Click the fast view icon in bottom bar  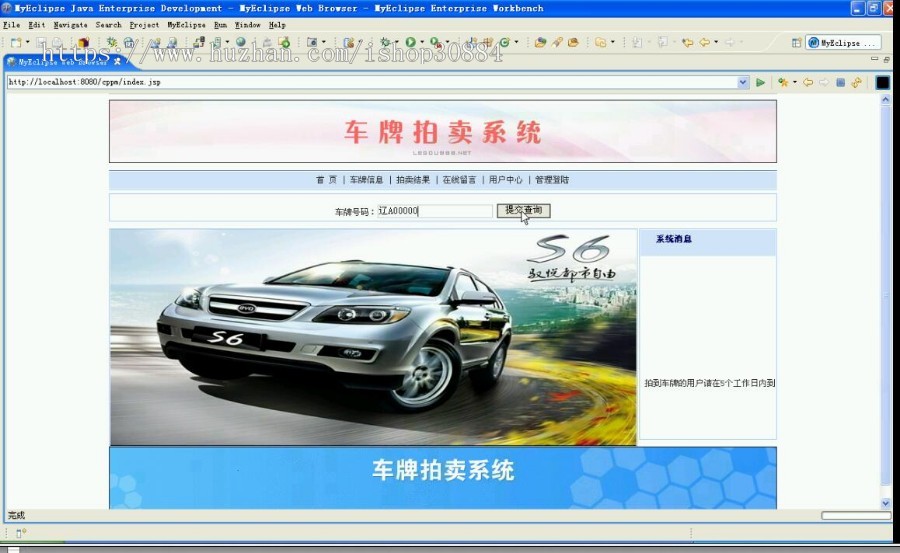coord(20,533)
